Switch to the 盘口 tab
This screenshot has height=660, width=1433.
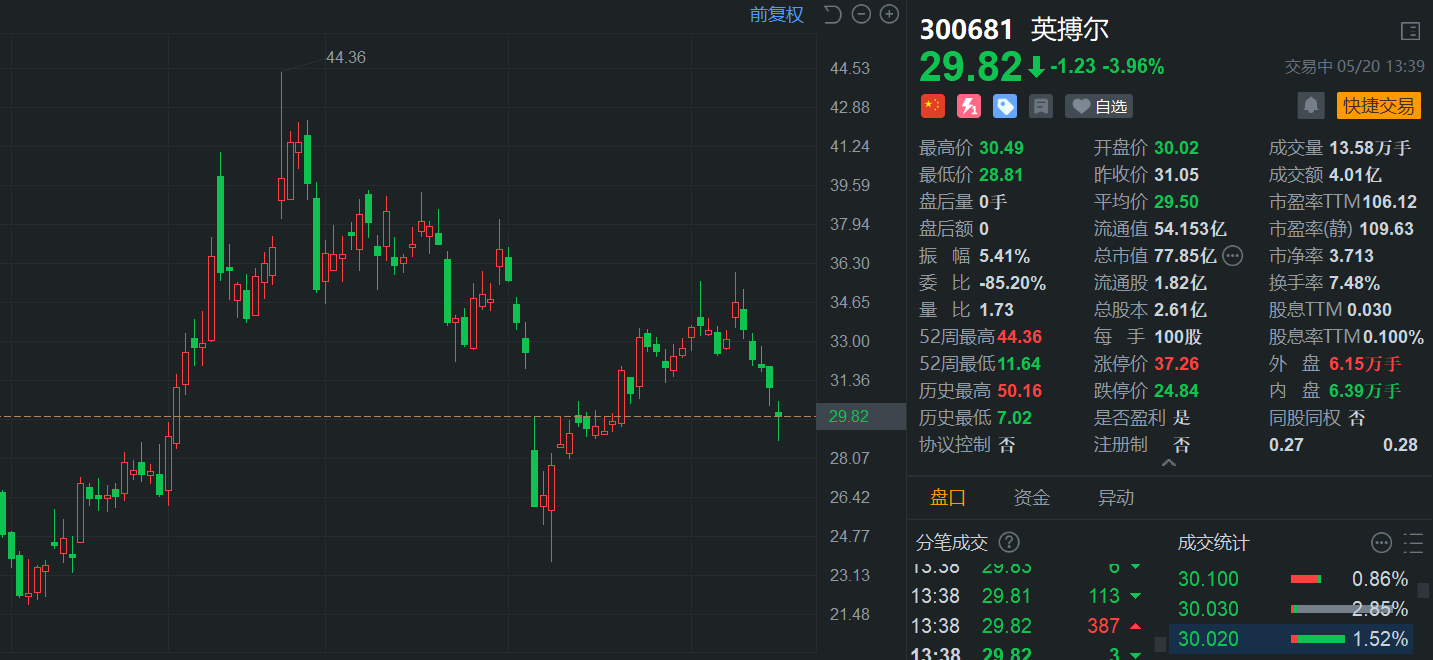[948, 497]
